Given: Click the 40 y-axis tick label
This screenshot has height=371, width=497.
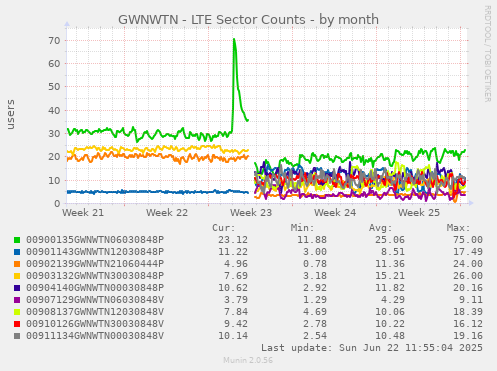Looking at the screenshot, I should [x=54, y=110].
